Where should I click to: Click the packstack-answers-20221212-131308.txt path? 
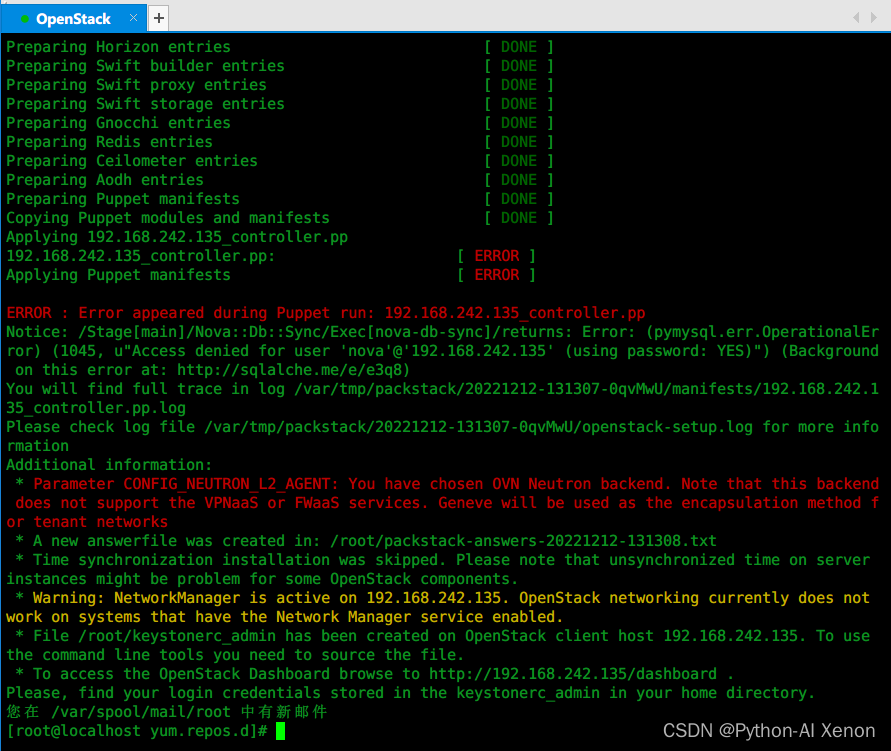pos(523,541)
